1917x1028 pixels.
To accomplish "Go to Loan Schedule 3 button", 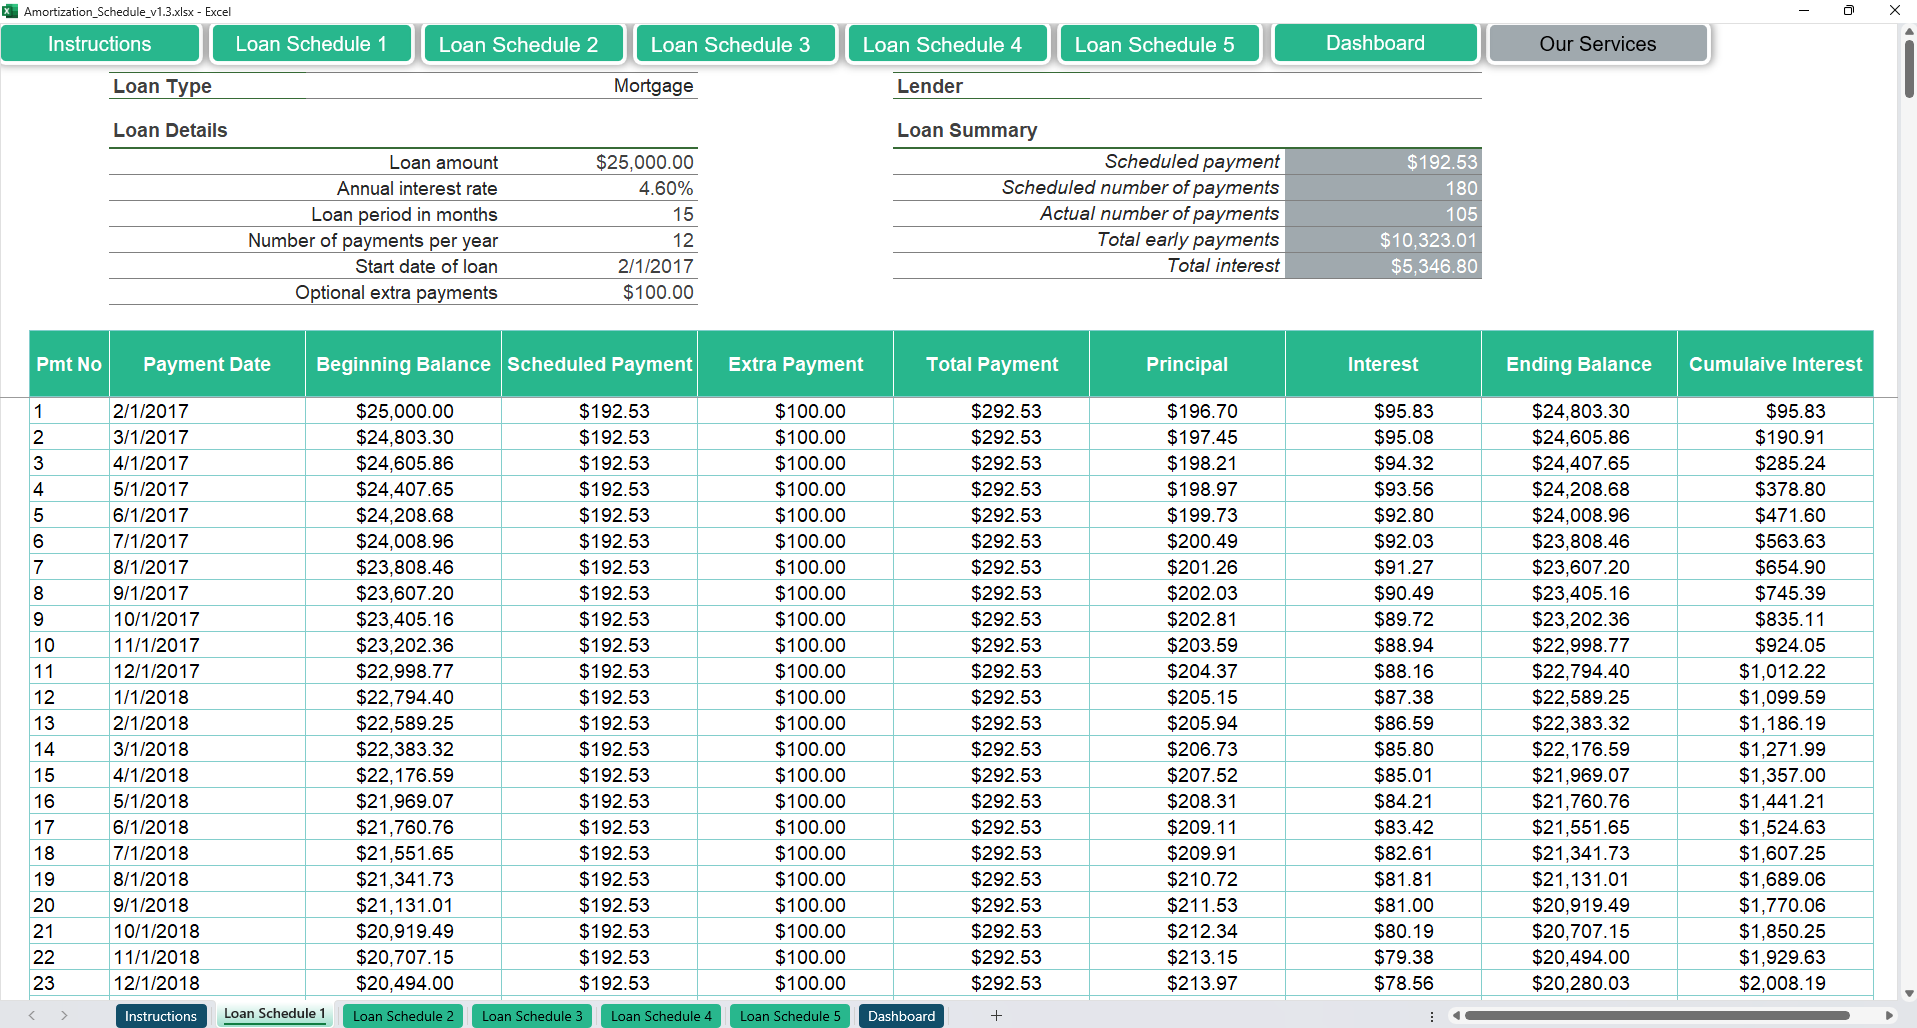I will (730, 45).
